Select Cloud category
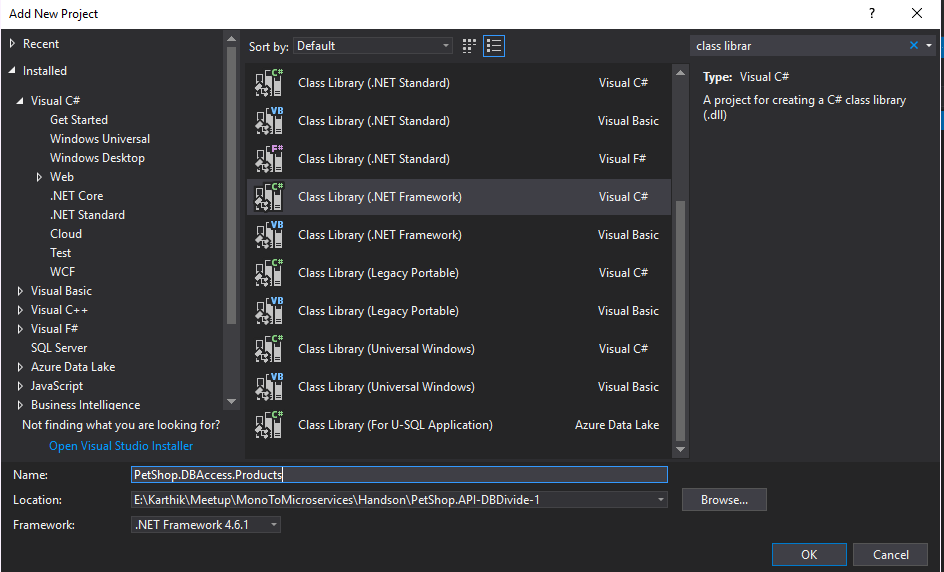The width and height of the screenshot is (944, 572). click(66, 234)
